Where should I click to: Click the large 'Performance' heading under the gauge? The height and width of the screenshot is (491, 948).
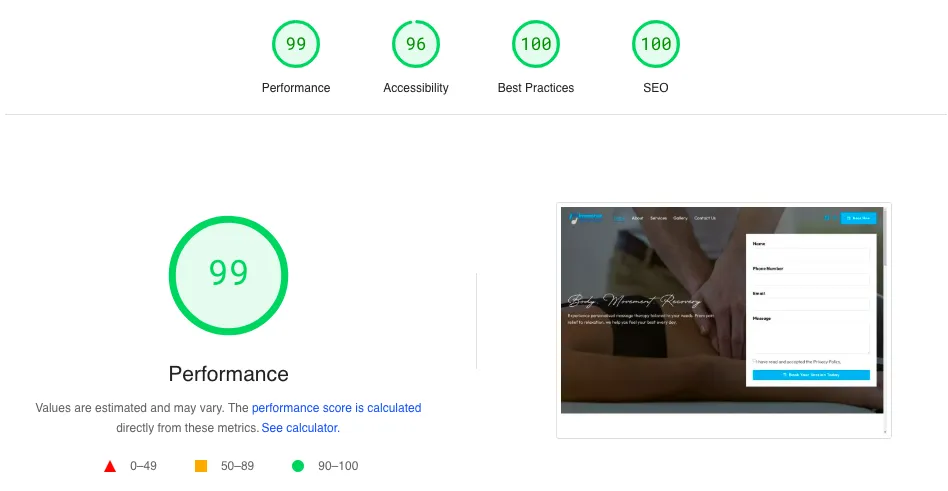[x=229, y=374]
